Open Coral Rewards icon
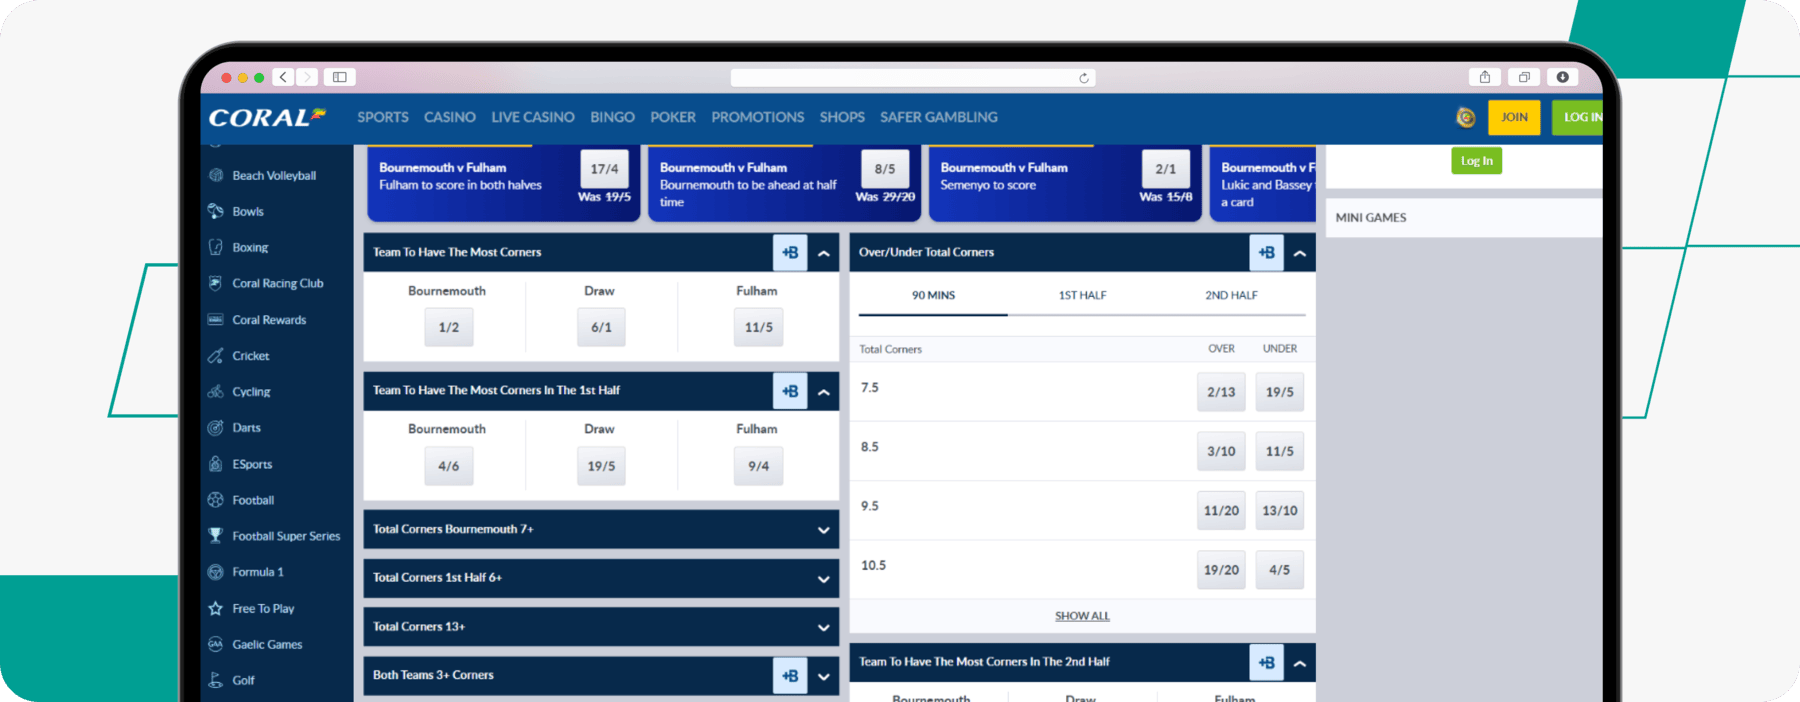The height and width of the screenshot is (702, 1800). pos(215,319)
